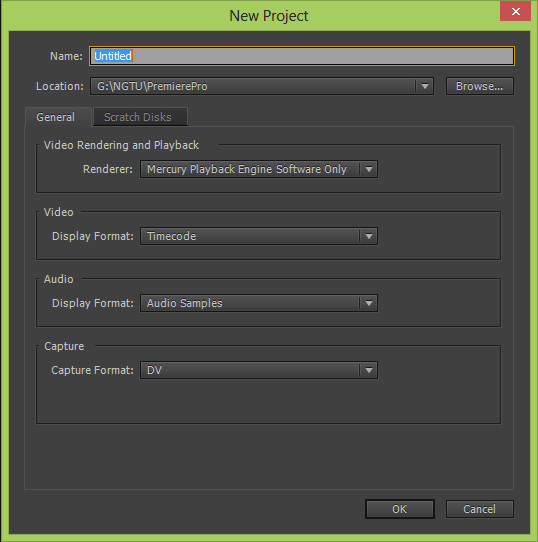This screenshot has width=538, height=542.
Task: Select the General tab
Action: 58,117
